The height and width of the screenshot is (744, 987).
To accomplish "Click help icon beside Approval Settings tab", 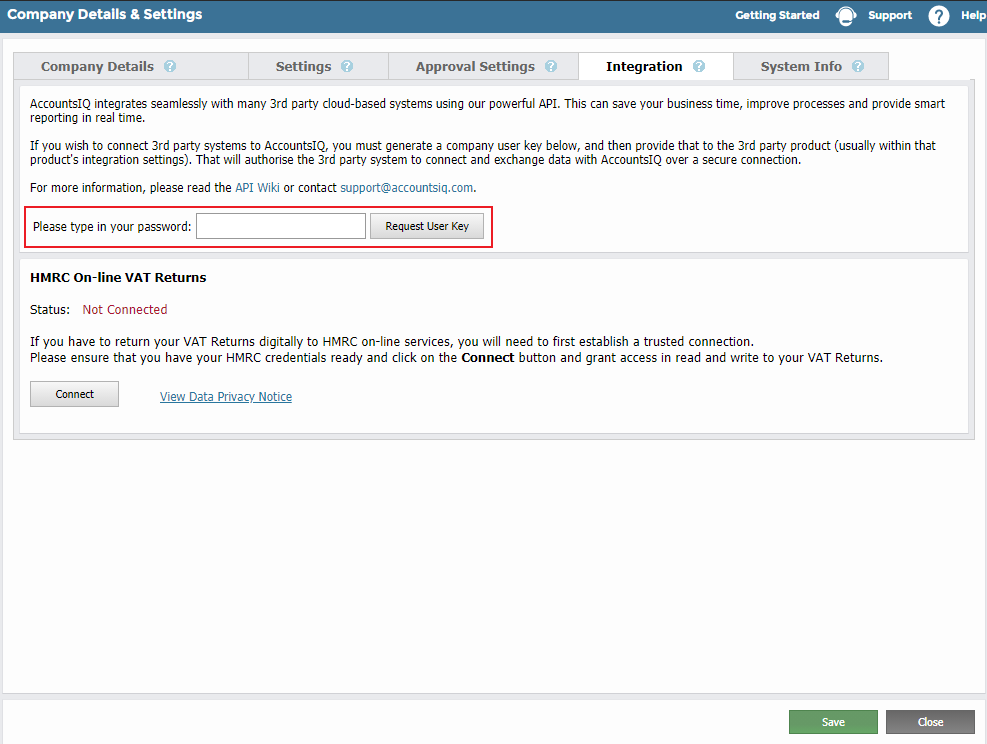I will [551, 66].
